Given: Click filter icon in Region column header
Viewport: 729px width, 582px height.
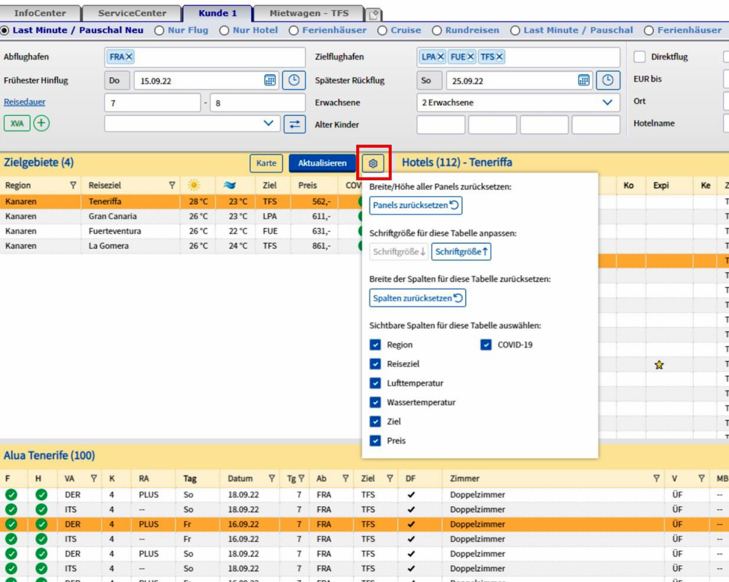Looking at the screenshot, I should [73, 185].
